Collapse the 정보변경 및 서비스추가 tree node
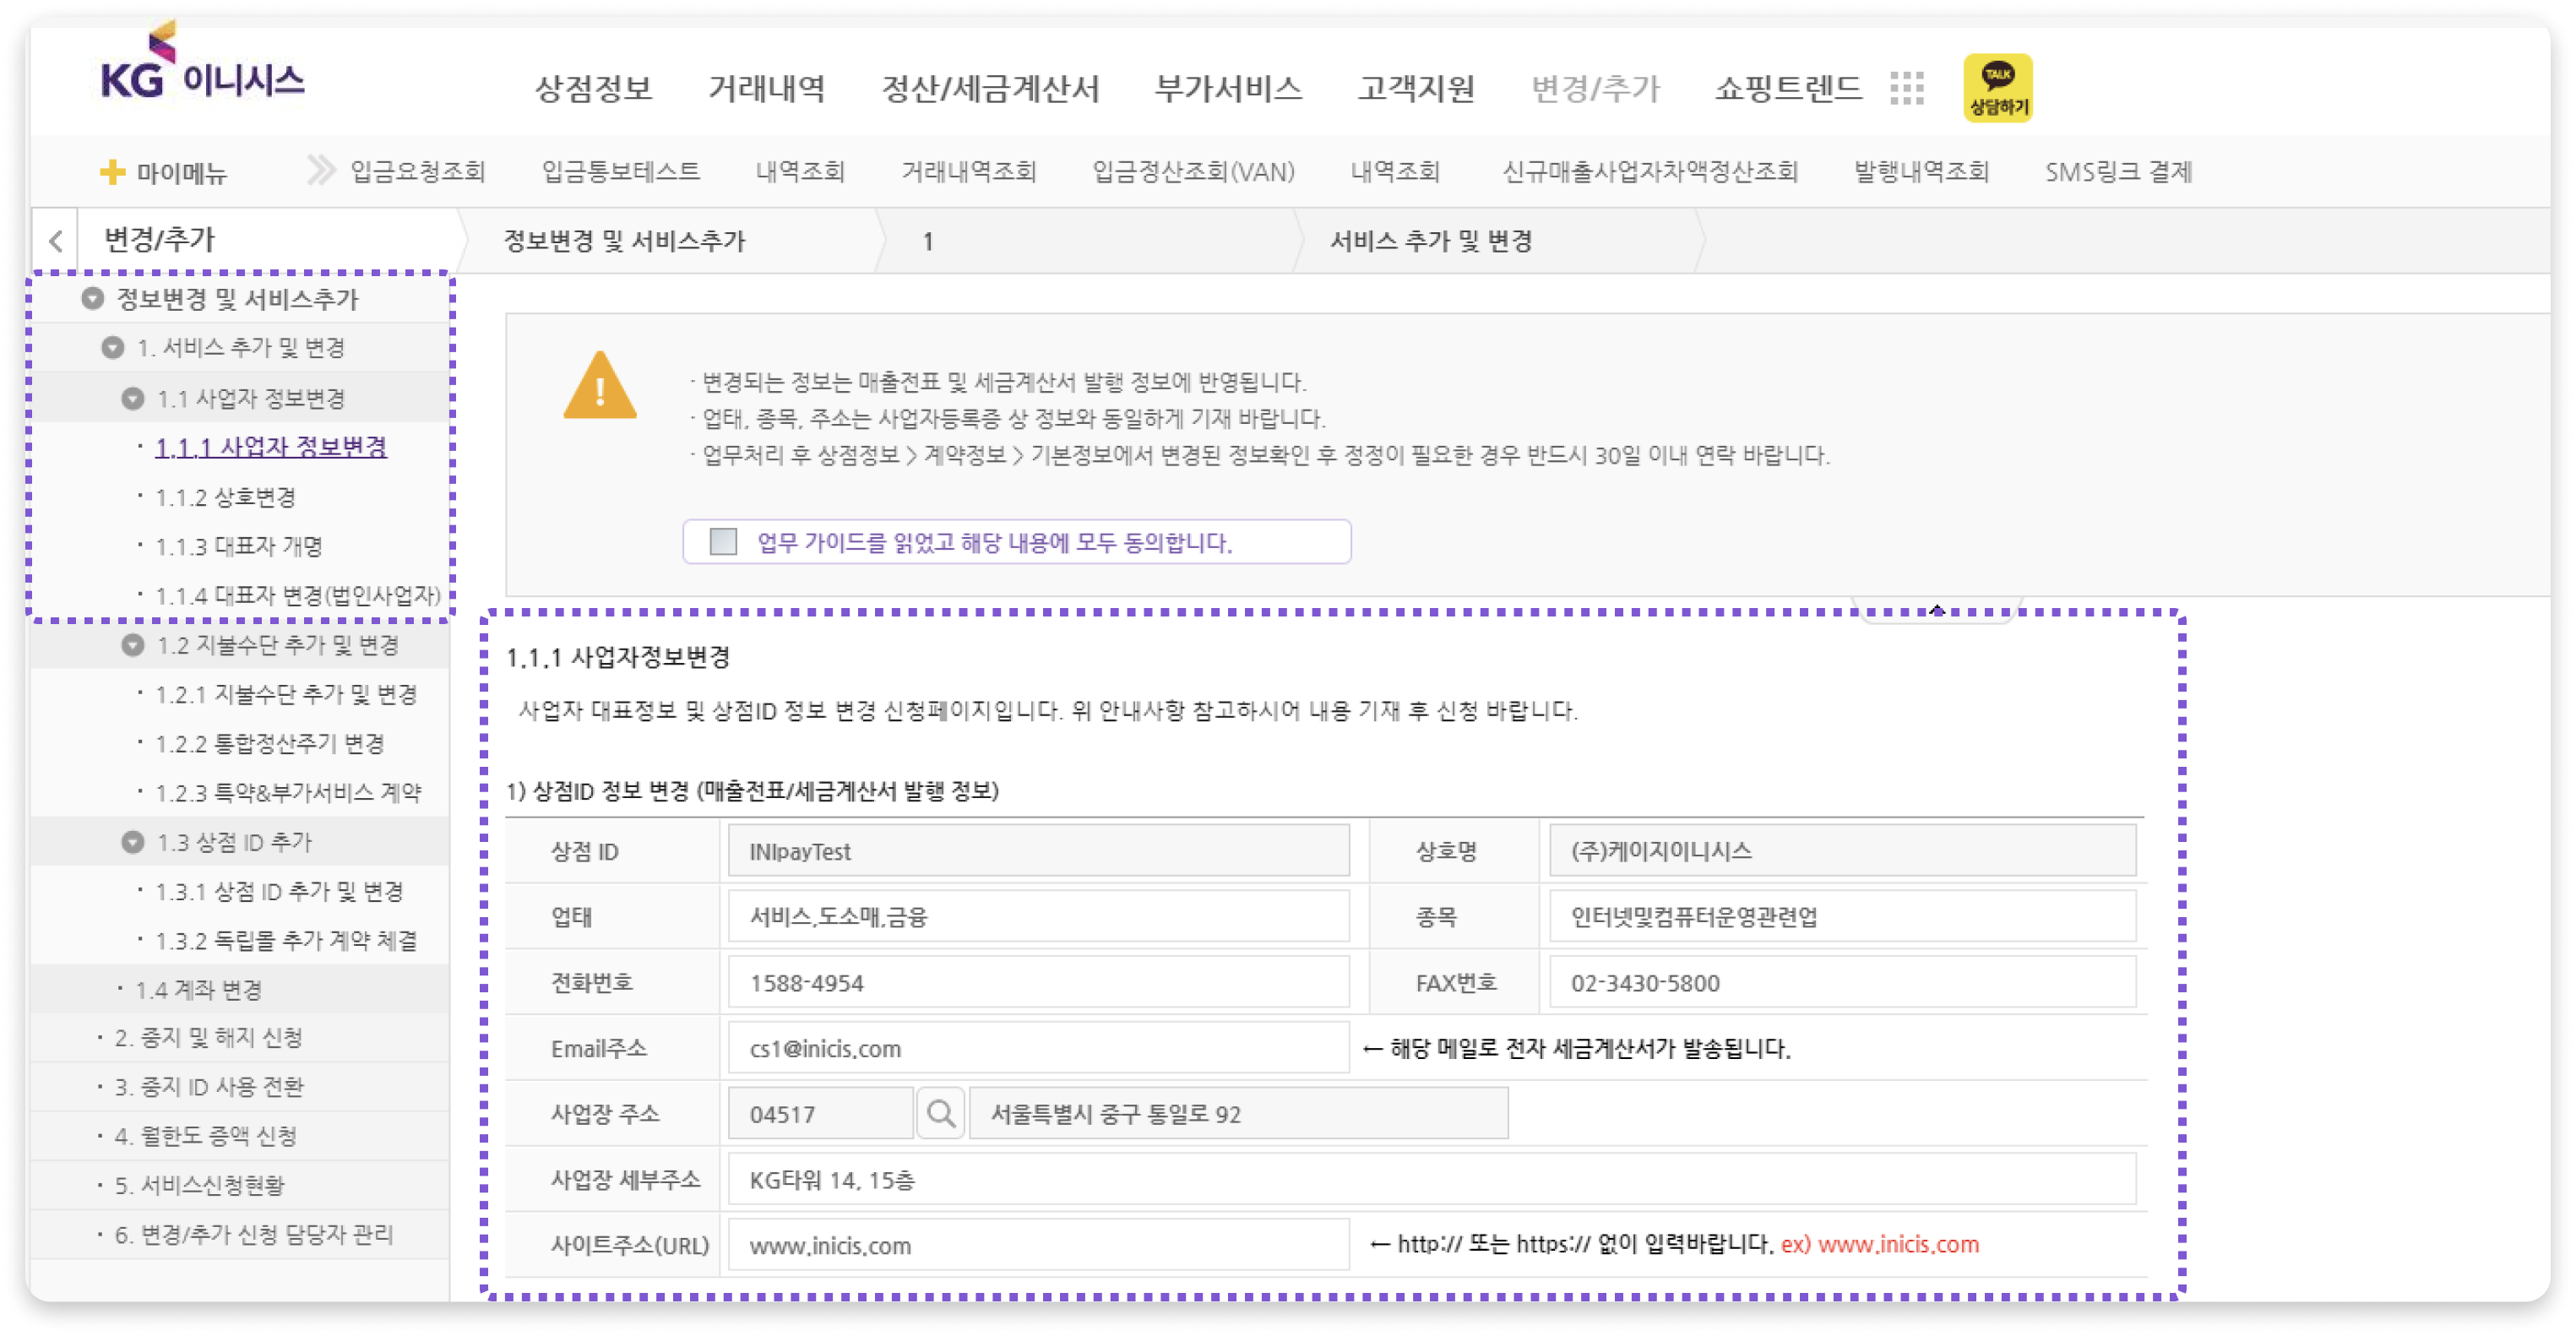 (x=93, y=298)
